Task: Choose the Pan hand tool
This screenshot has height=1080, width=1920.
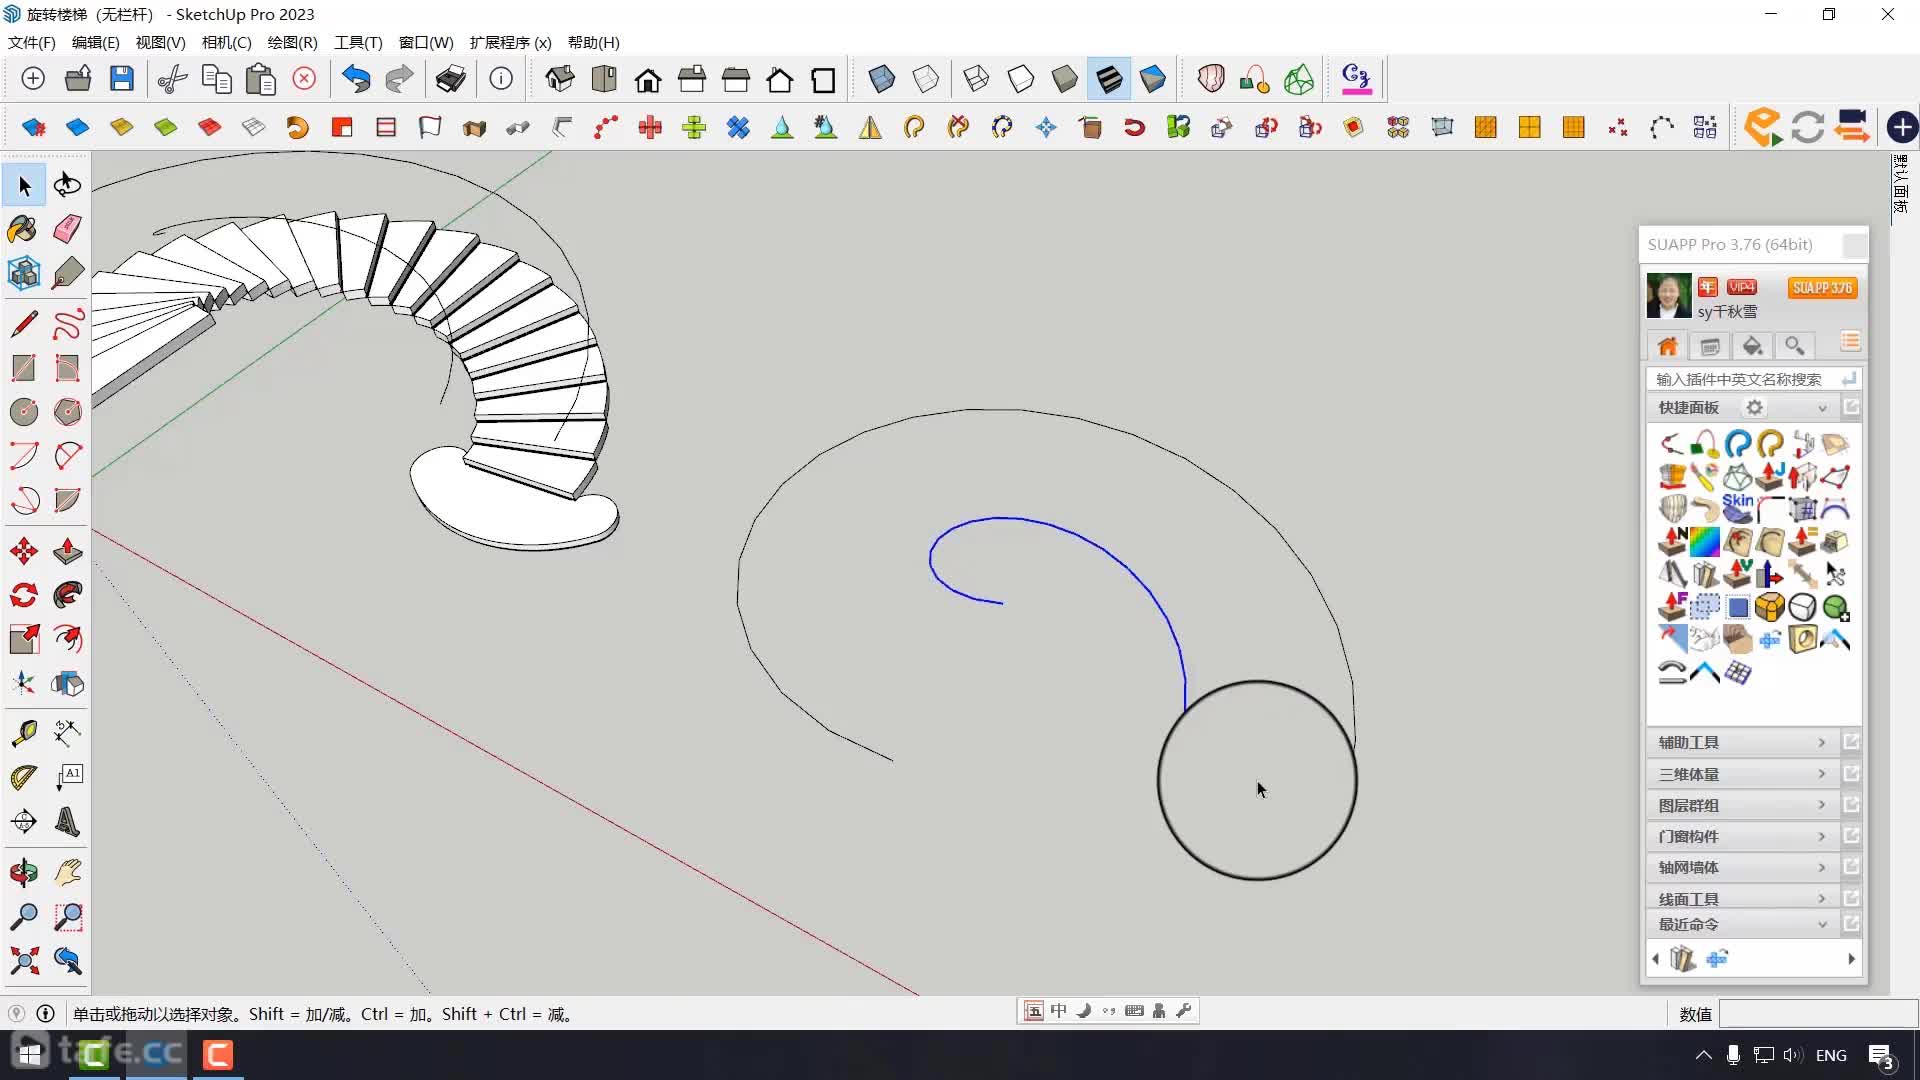Action: (x=68, y=873)
